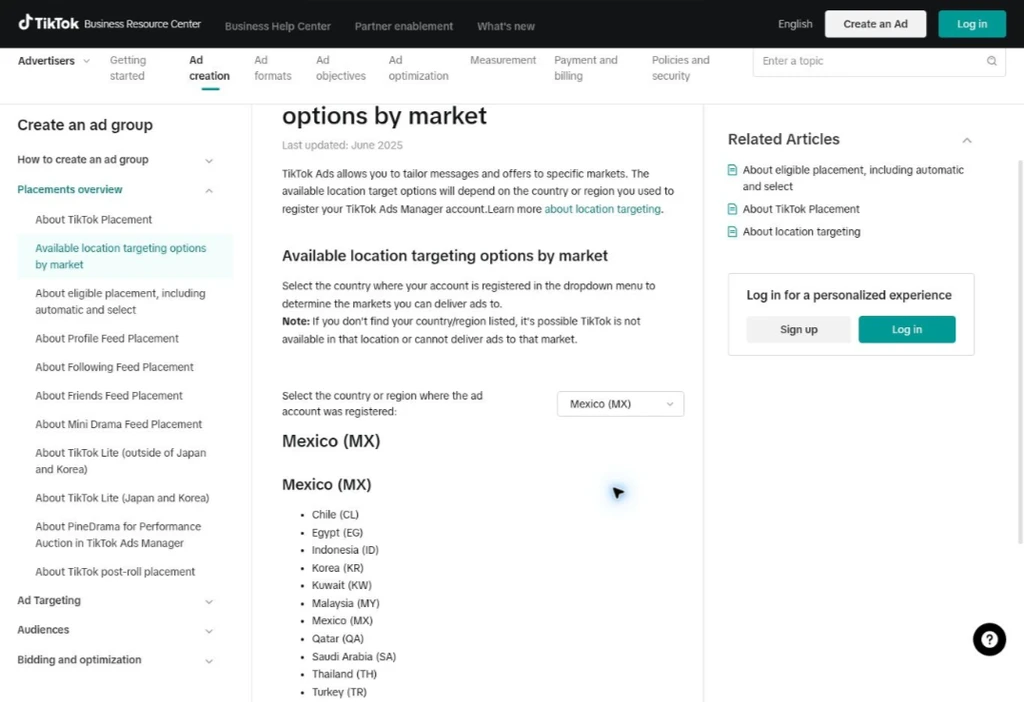1024x702 pixels.
Task: Click the page vertical scrollbar
Action: coord(1020,351)
